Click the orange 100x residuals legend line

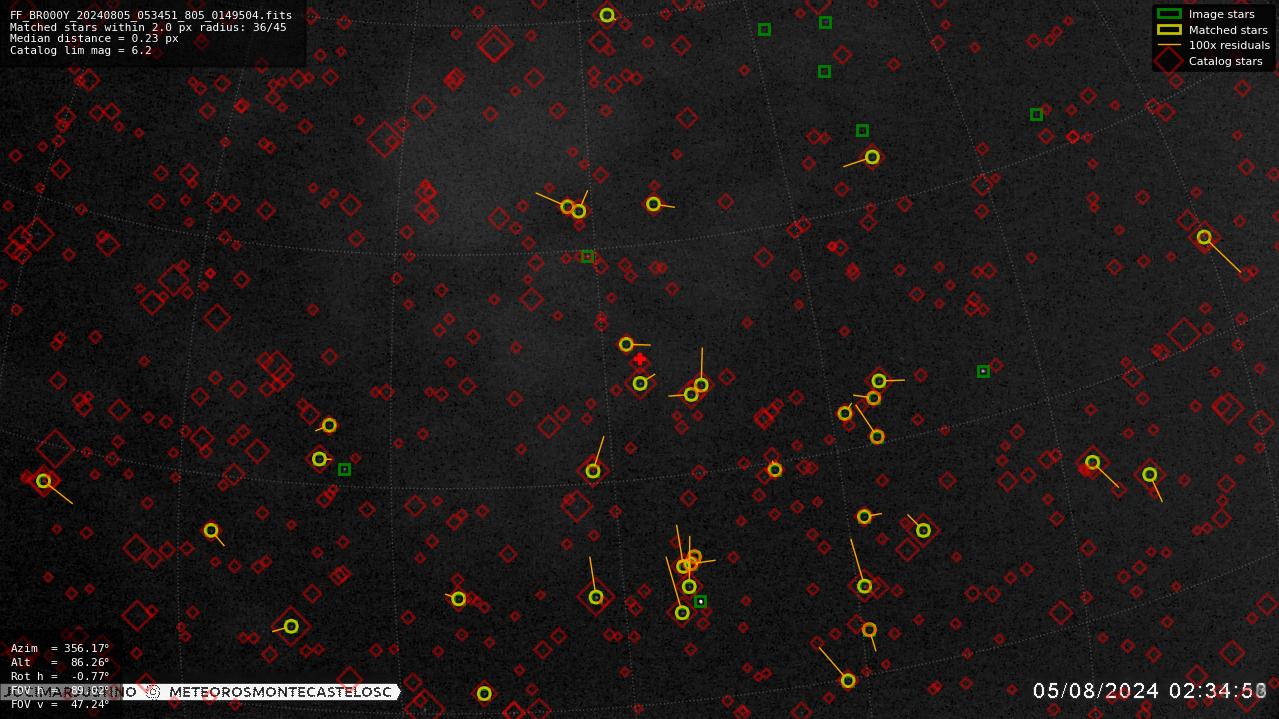[1169, 45]
